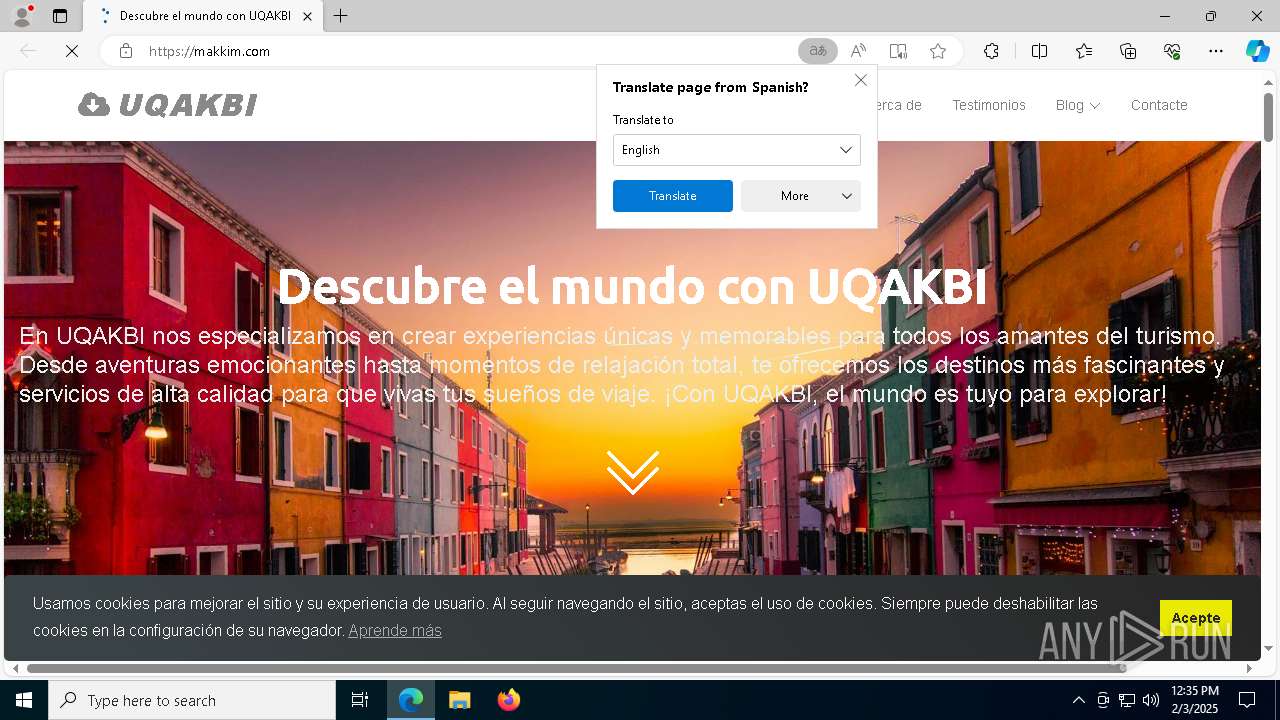Open Settings and more menu
Image resolution: width=1280 pixels, height=720 pixels.
pos(1216,51)
